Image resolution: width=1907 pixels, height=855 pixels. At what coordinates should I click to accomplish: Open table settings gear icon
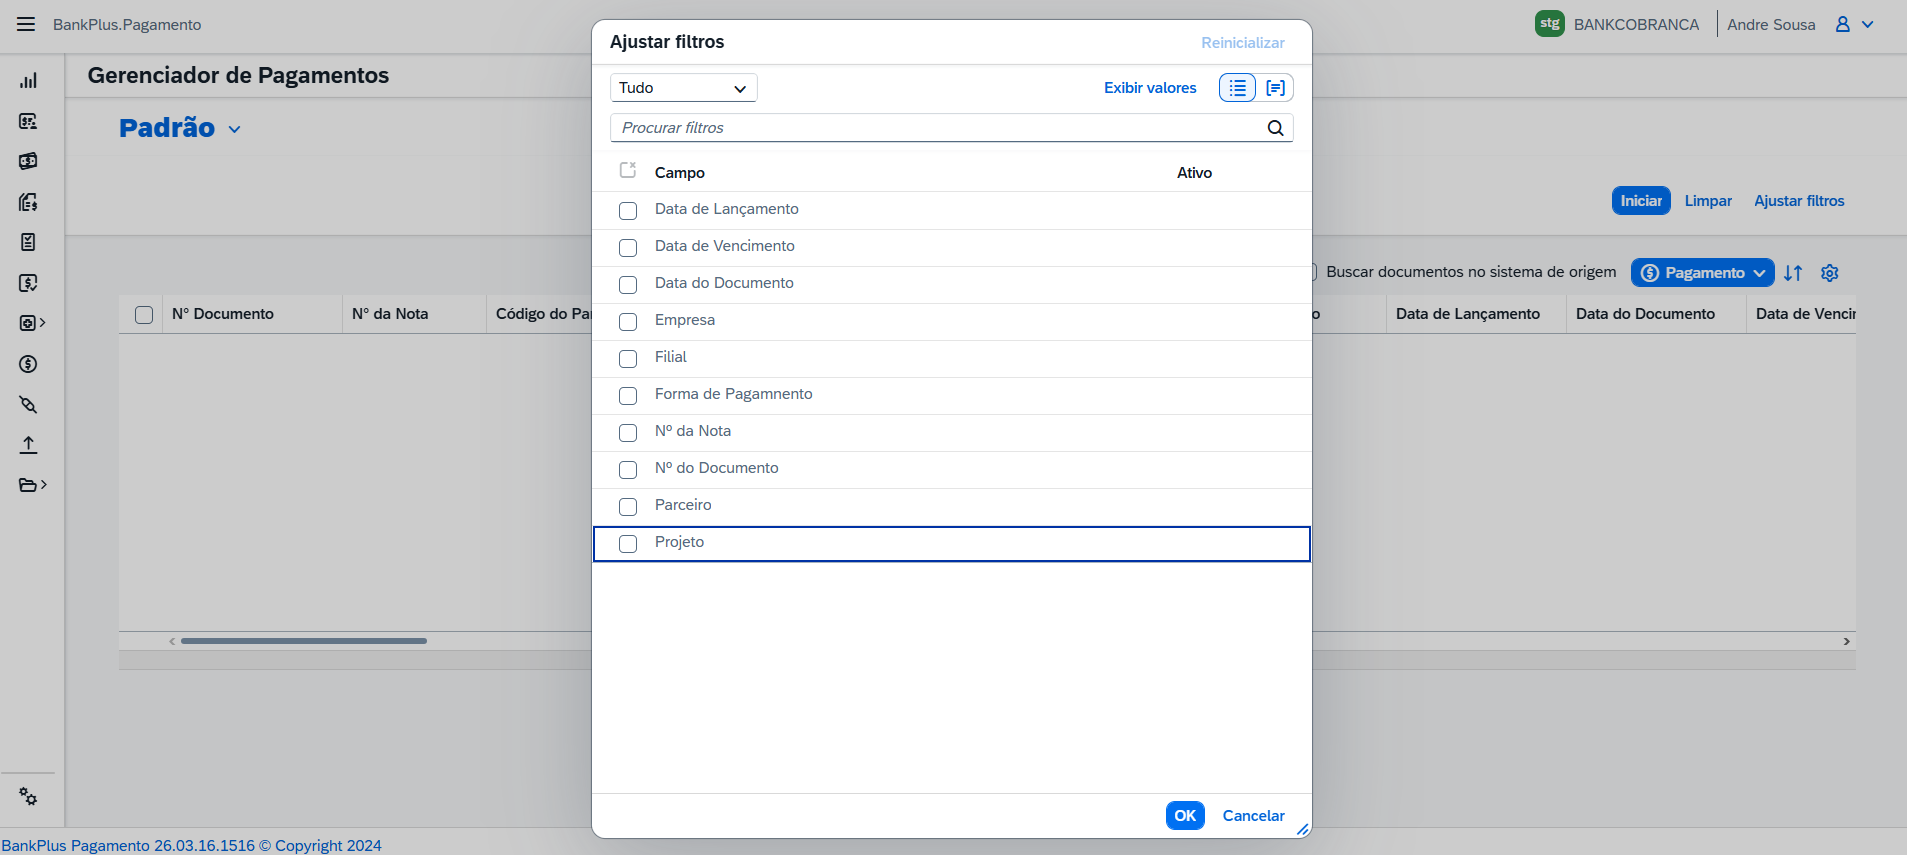[1830, 273]
